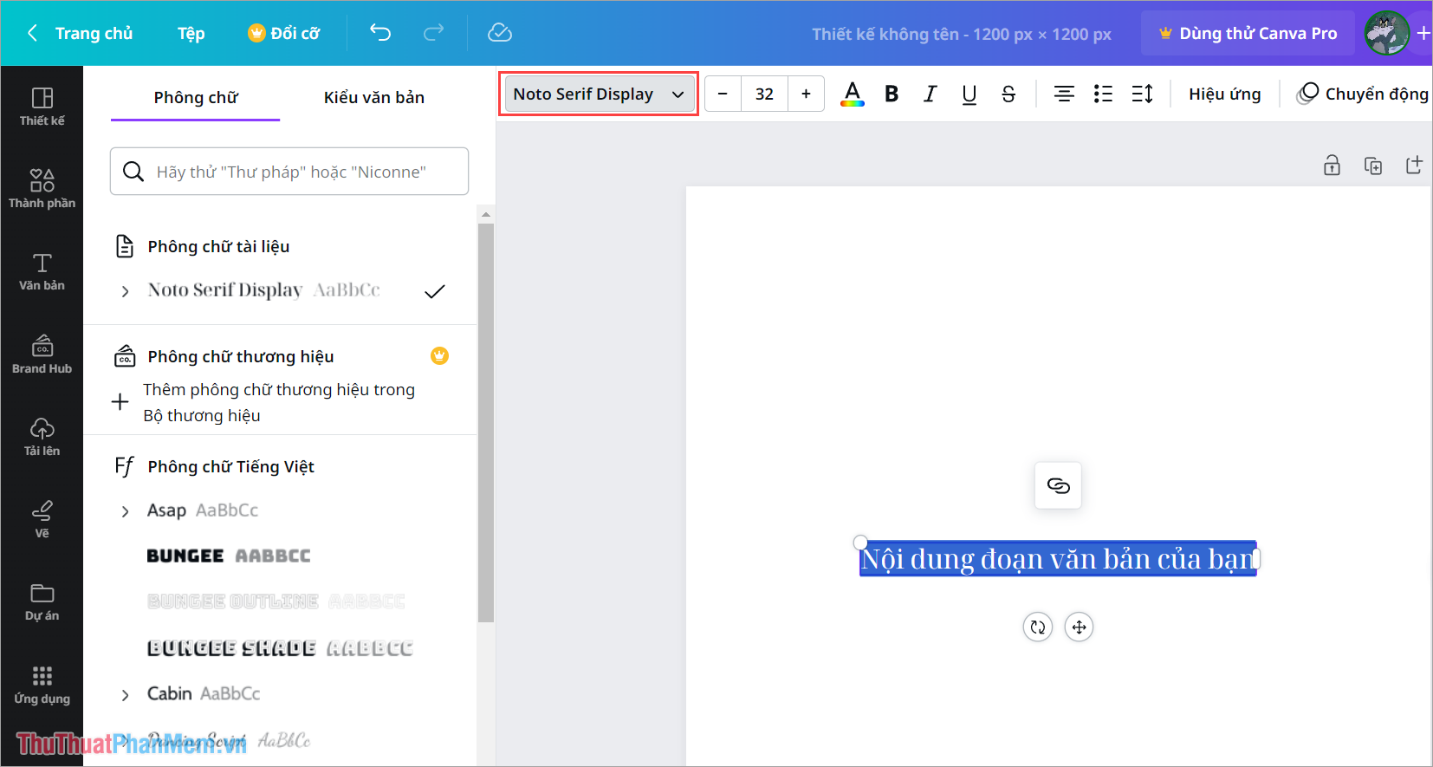Viewport: 1433px width, 767px height.
Task: Switch to the Kiểu văn bản tab
Action: pyautogui.click(x=374, y=97)
